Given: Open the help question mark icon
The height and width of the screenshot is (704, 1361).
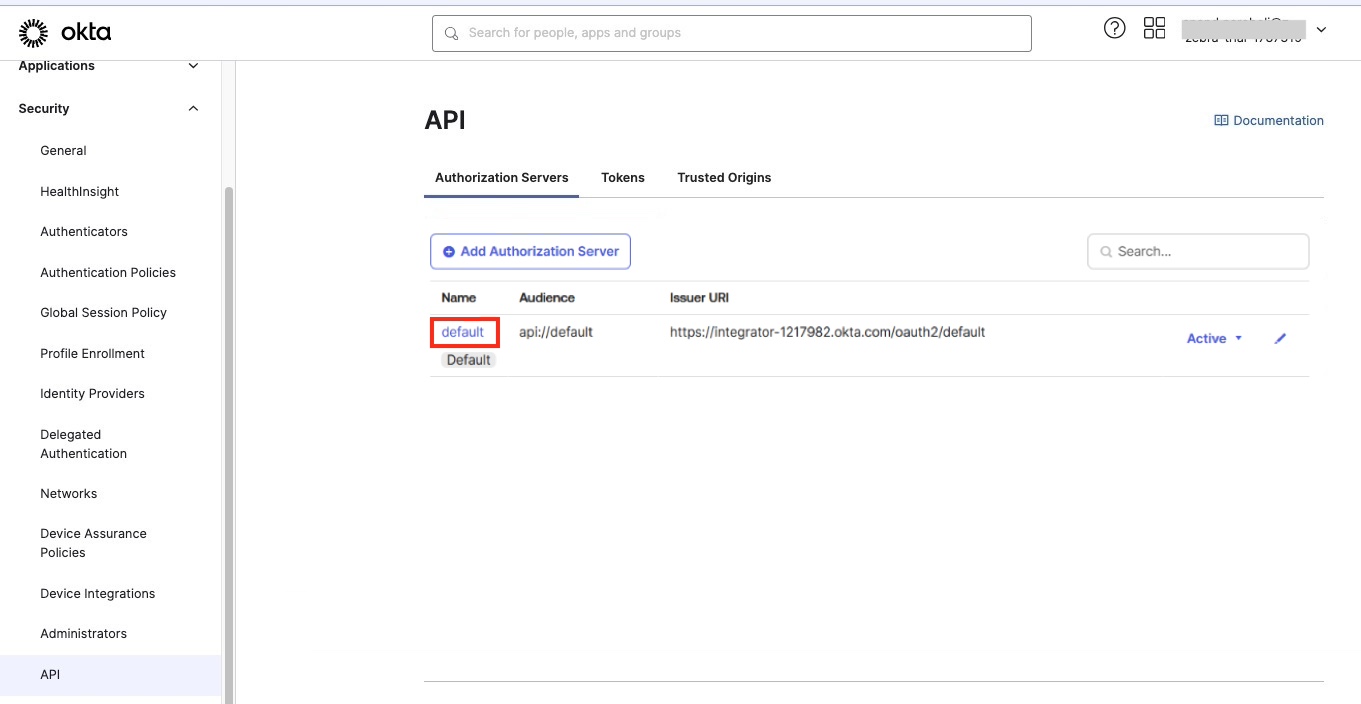Looking at the screenshot, I should (x=1114, y=28).
